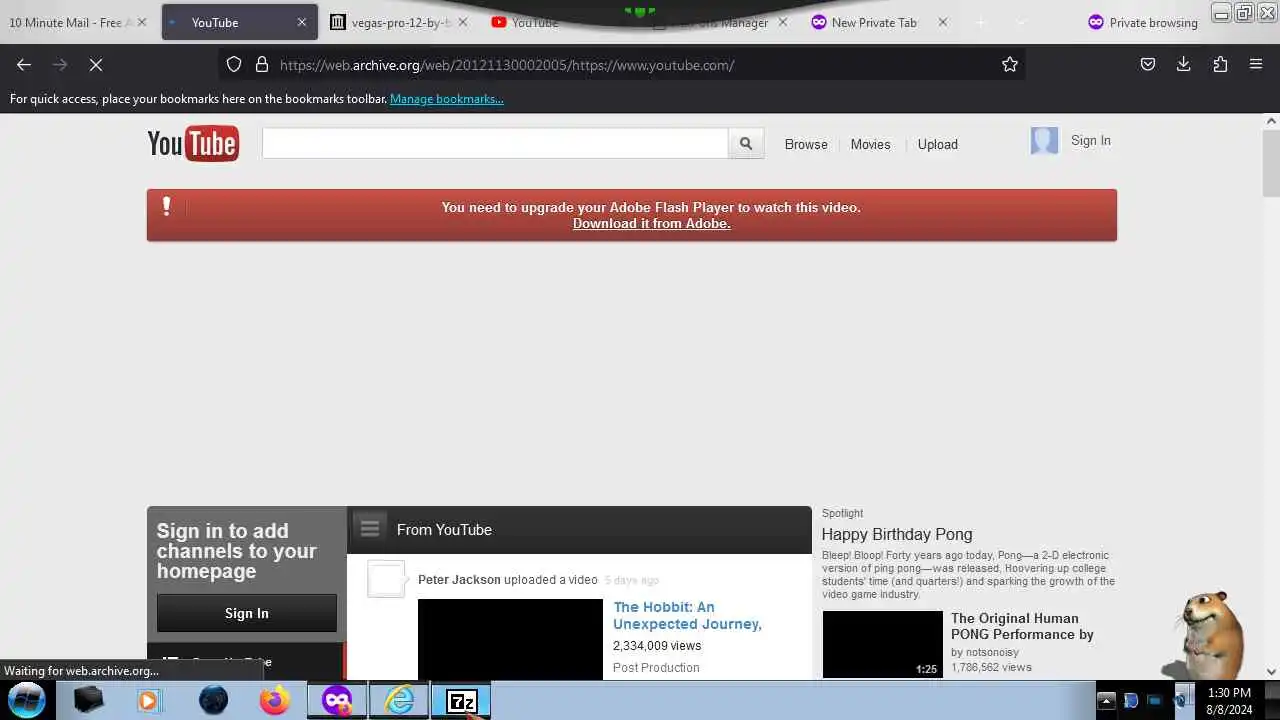Image resolution: width=1280 pixels, height=720 pixels.
Task: Open the Pocket save icon in the toolbar
Action: (x=1148, y=64)
